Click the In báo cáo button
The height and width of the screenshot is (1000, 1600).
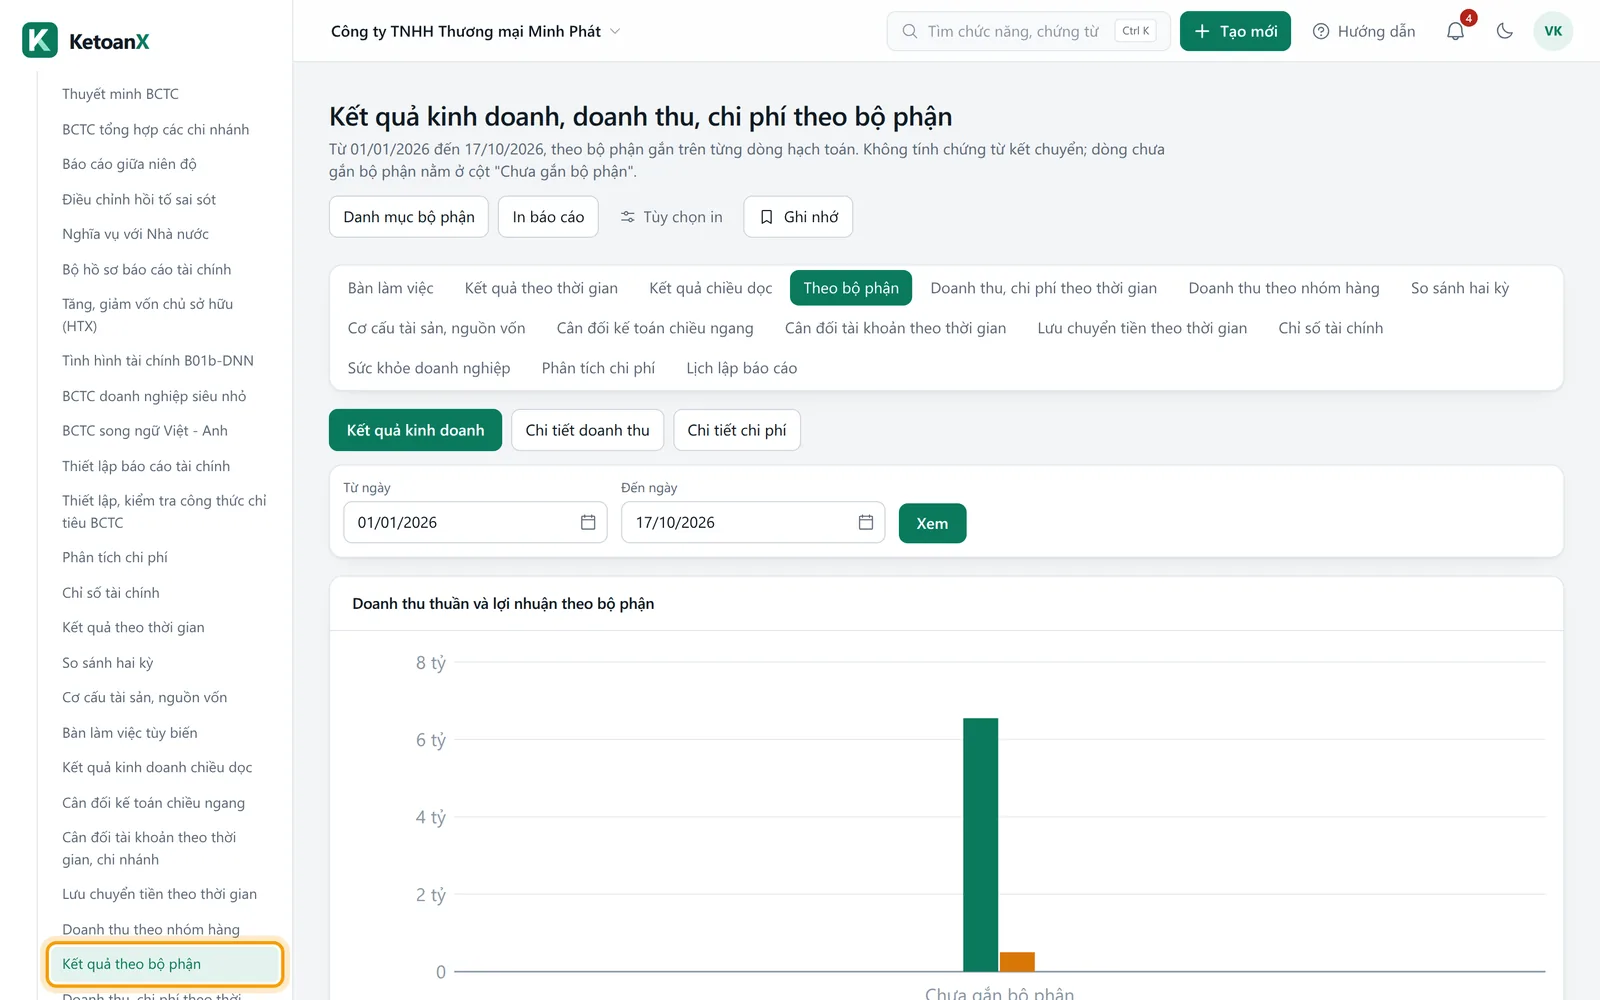548,217
